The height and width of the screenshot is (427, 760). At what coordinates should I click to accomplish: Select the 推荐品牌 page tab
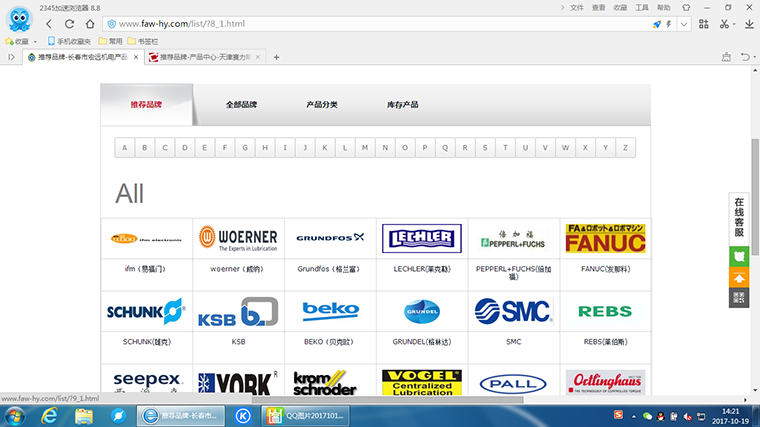146,105
